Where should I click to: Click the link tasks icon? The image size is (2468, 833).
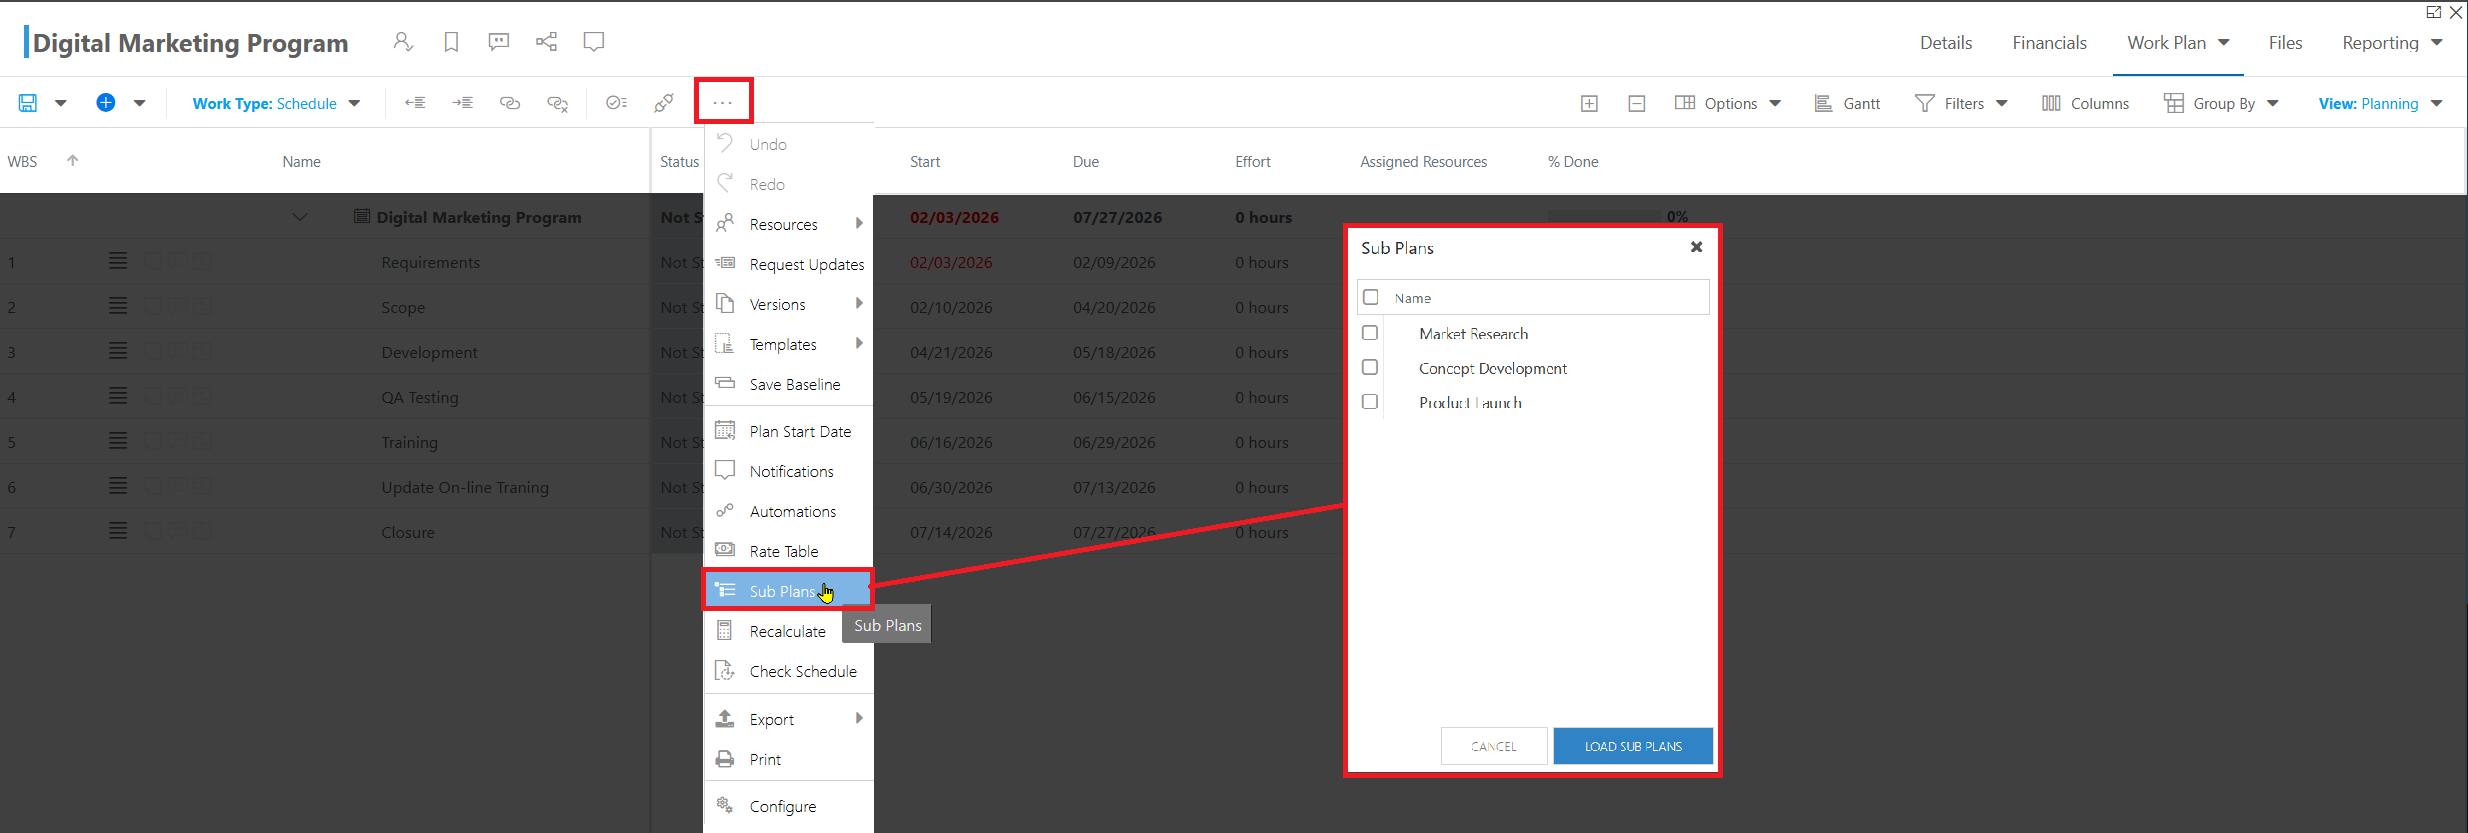click(x=510, y=103)
